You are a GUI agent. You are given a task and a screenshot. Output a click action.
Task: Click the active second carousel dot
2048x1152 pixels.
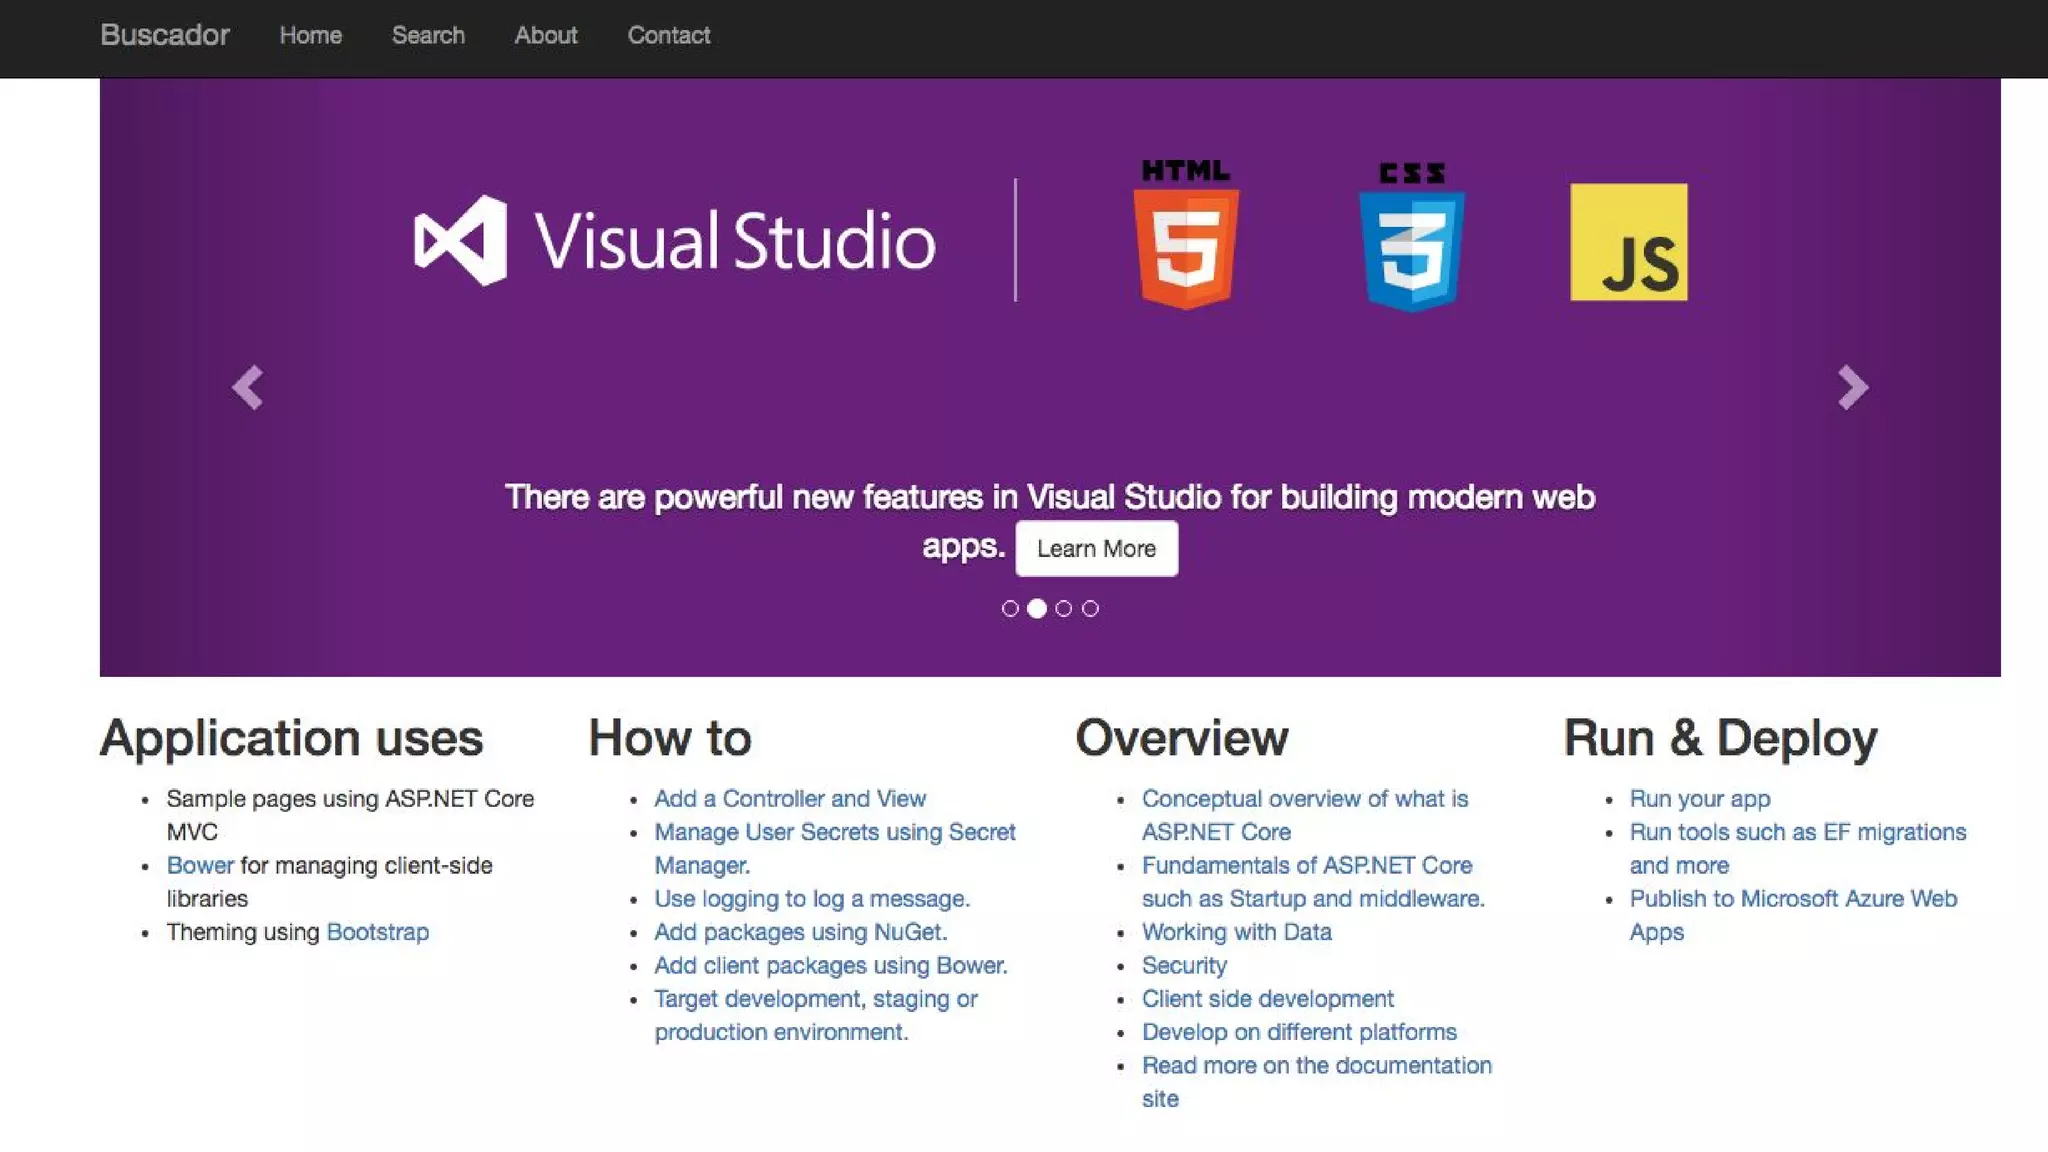point(1037,608)
